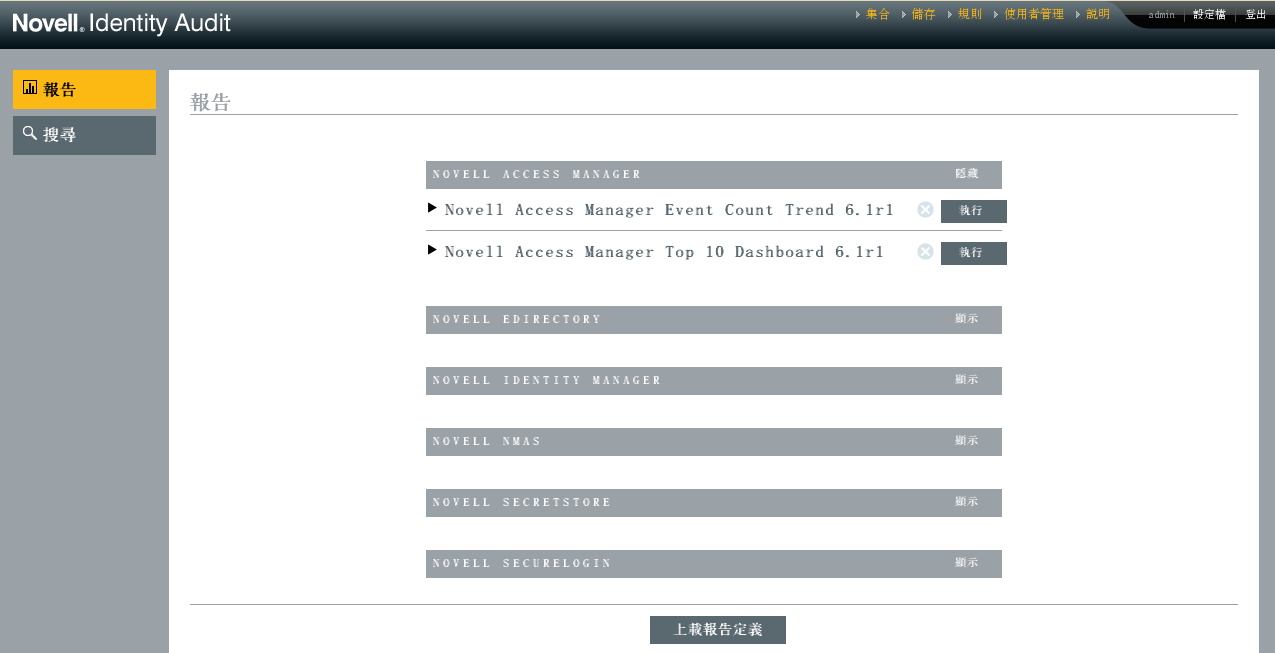Click the 登出 logout link

coord(1255,15)
